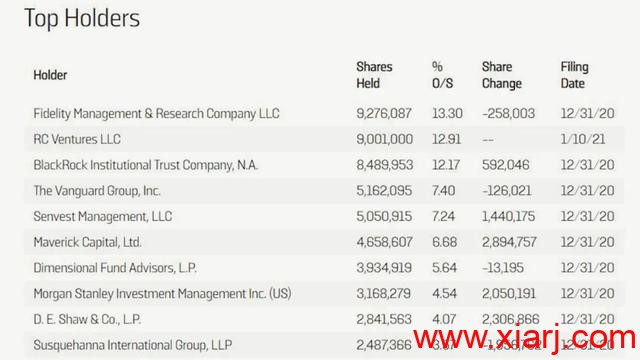The image size is (640, 360).
Task: Select the RC Ventures LLC holder
Action: [77, 139]
